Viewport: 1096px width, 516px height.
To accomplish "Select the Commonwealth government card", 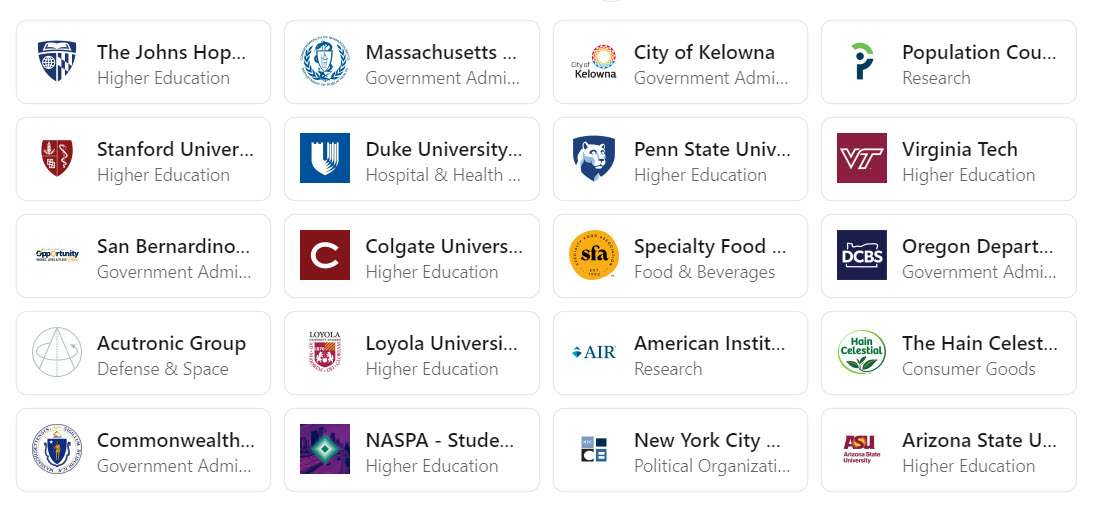I will 143,451.
